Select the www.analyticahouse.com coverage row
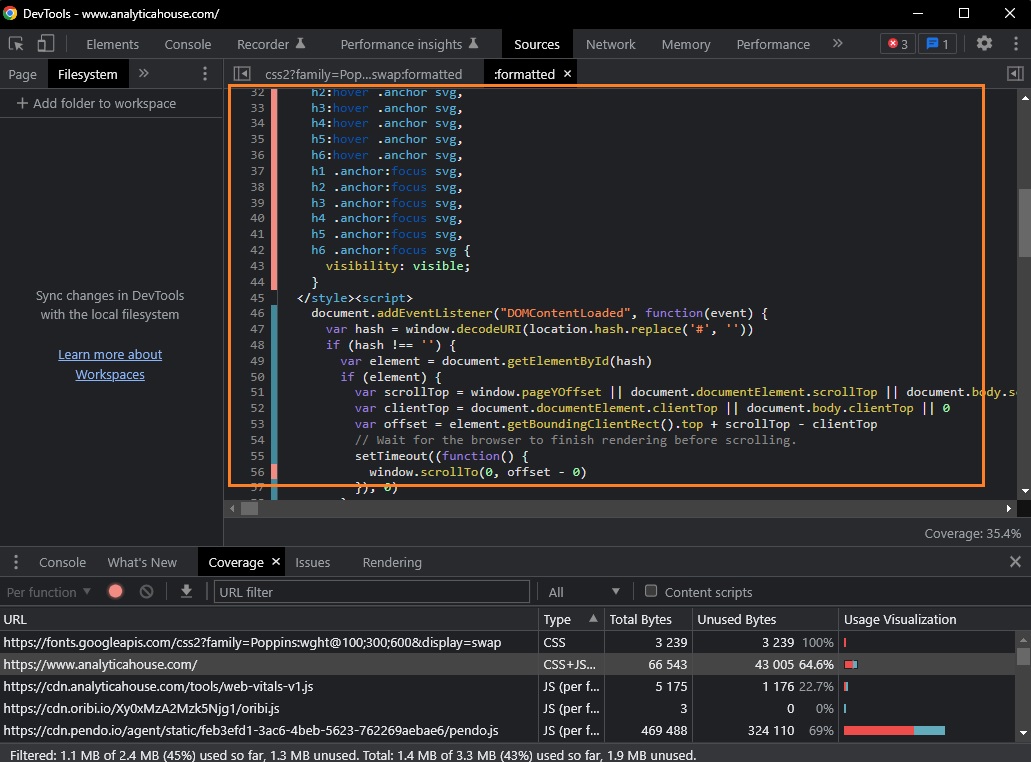Viewport: 1031px width, 762px height. [508, 664]
